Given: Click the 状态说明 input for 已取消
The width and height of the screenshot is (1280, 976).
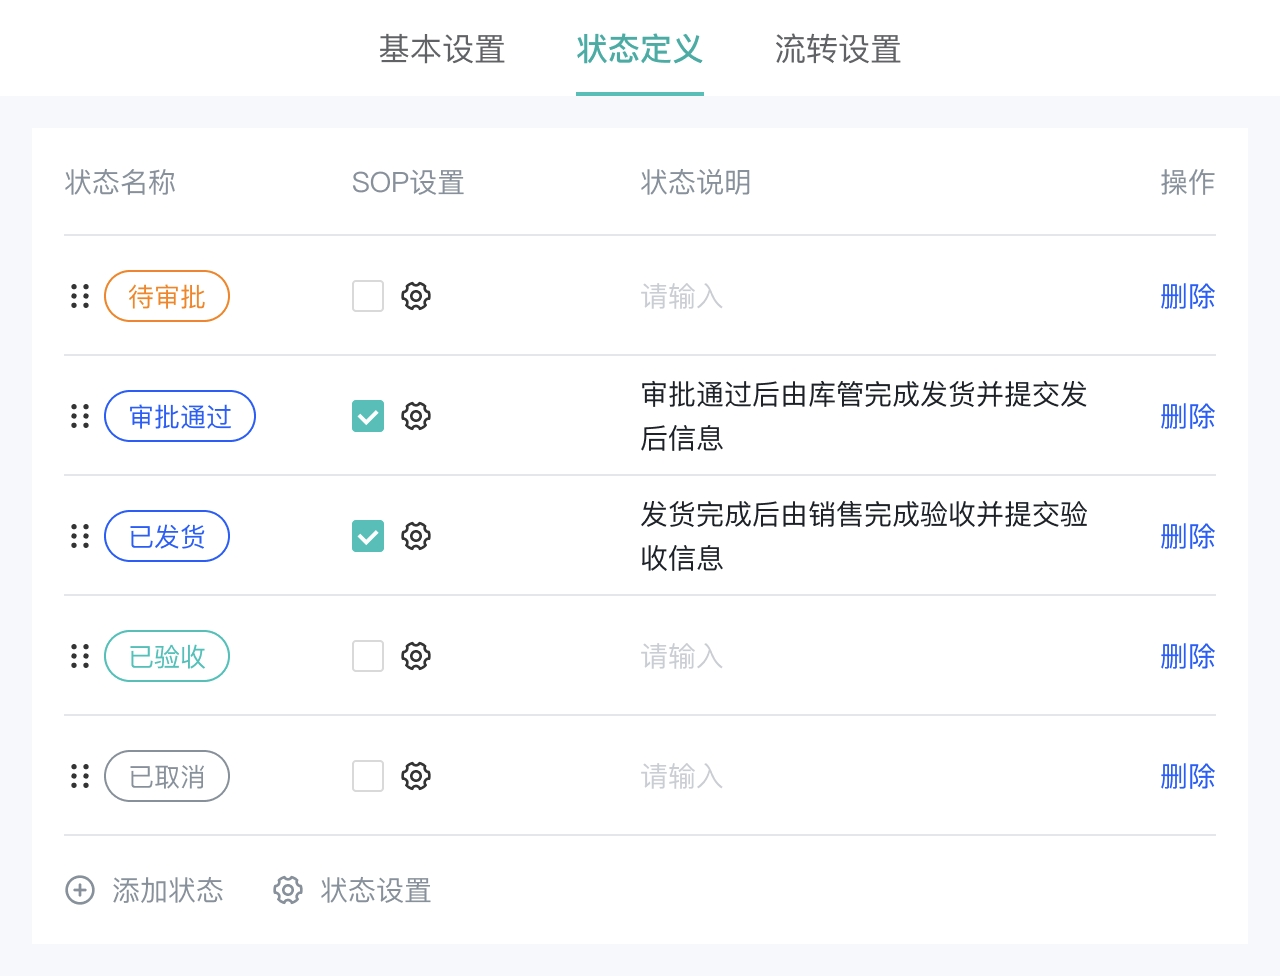Looking at the screenshot, I should point(860,776).
